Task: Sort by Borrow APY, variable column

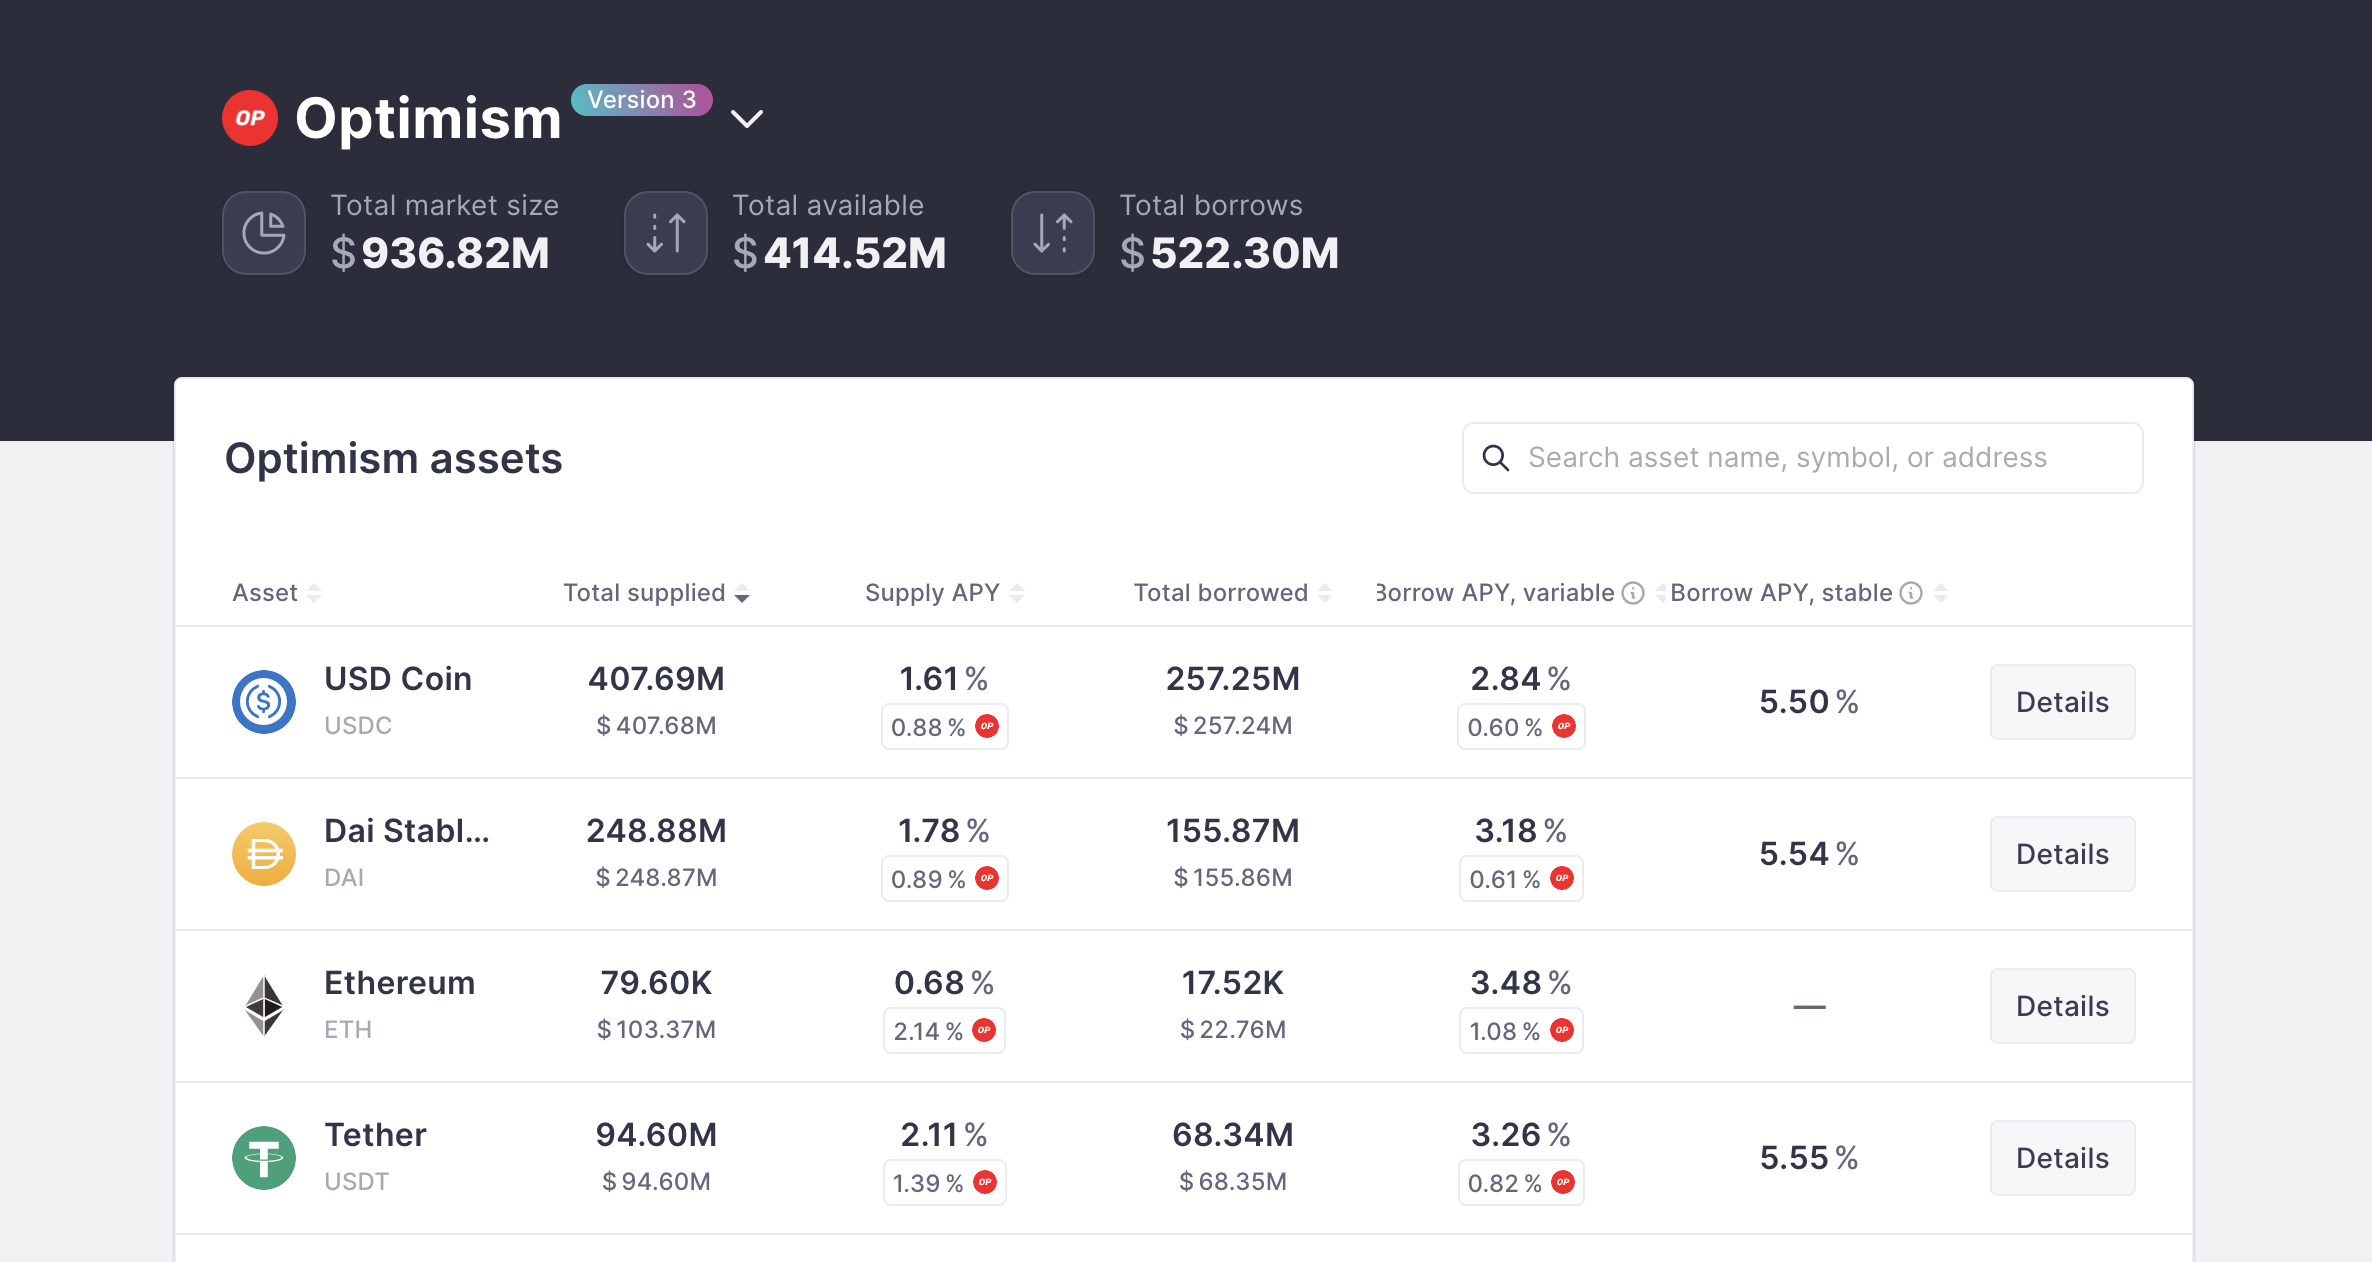Action: pyautogui.click(x=1520, y=593)
